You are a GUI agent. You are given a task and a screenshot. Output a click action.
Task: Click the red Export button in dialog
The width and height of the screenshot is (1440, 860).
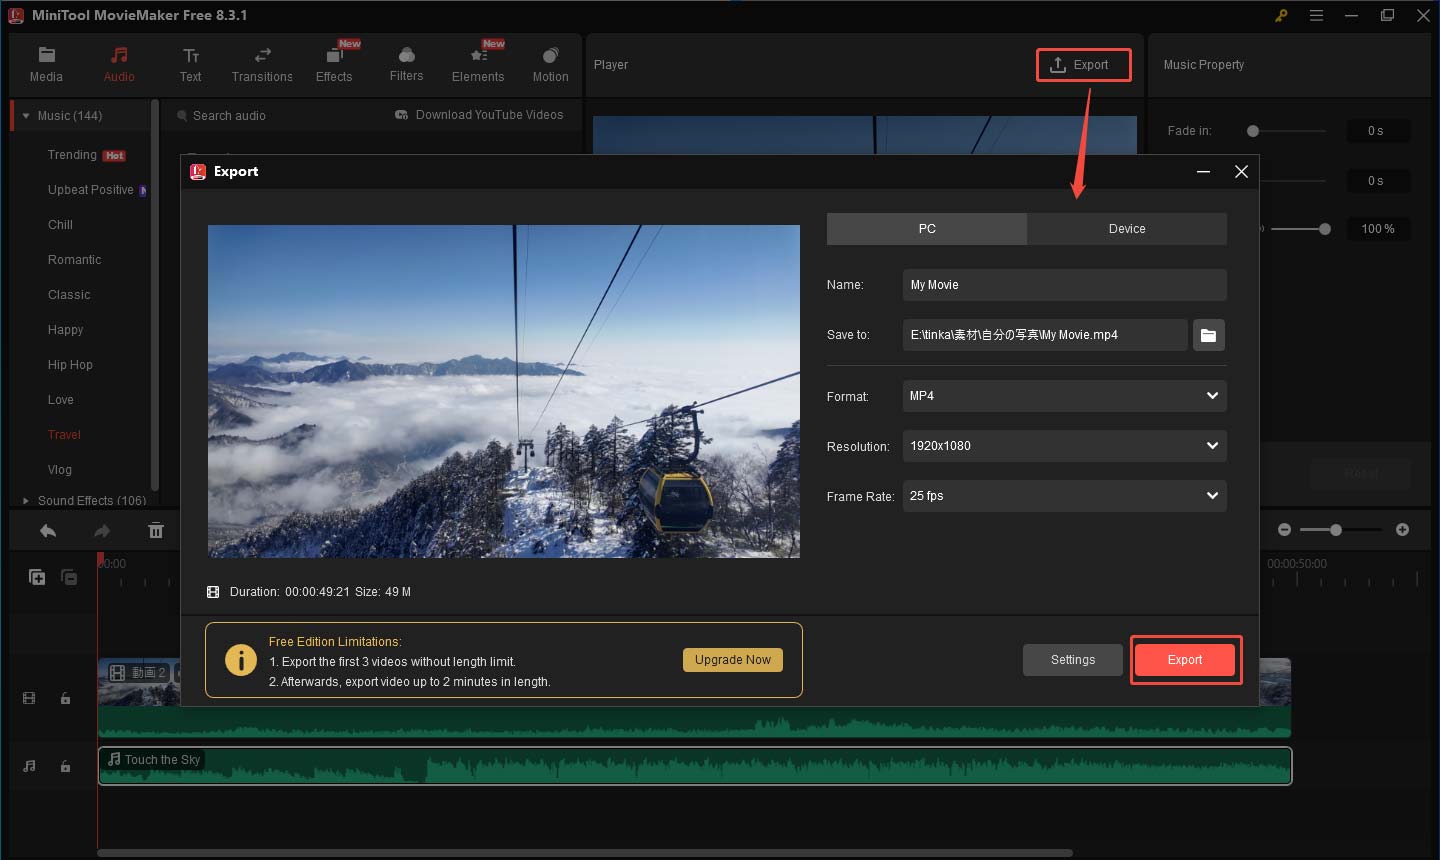[x=1185, y=660]
